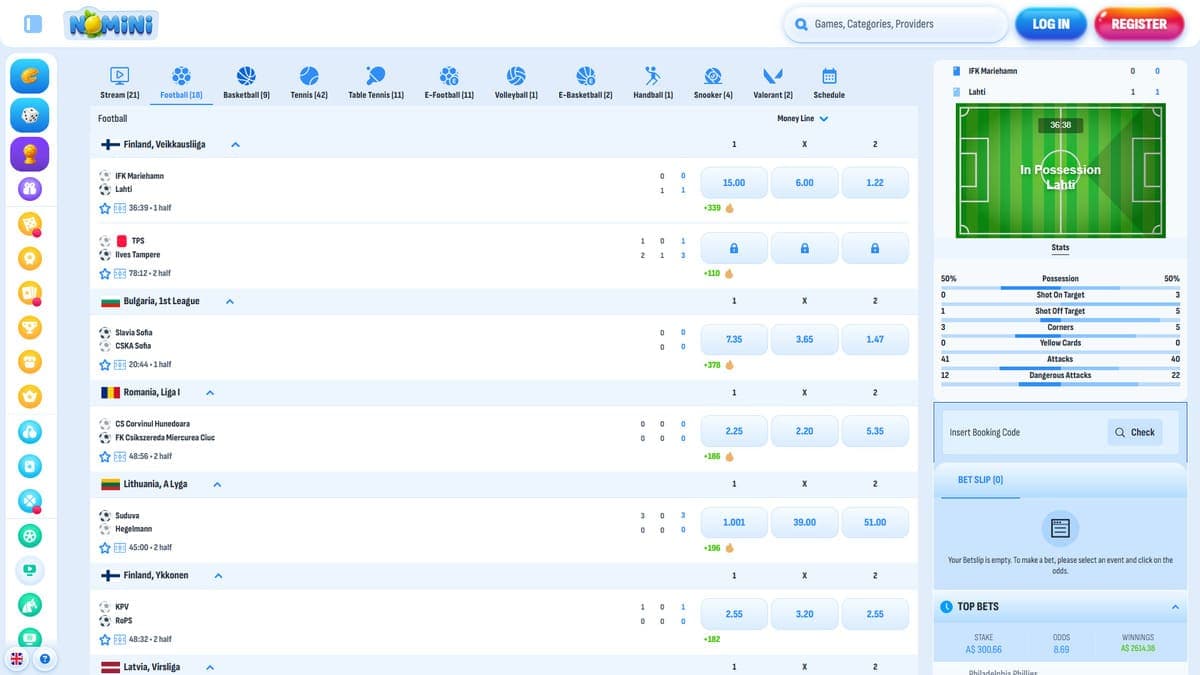Screen dimensions: 1200x675
Task: Collapse the Finland, Veikkausliiga league section
Action: (x=236, y=145)
